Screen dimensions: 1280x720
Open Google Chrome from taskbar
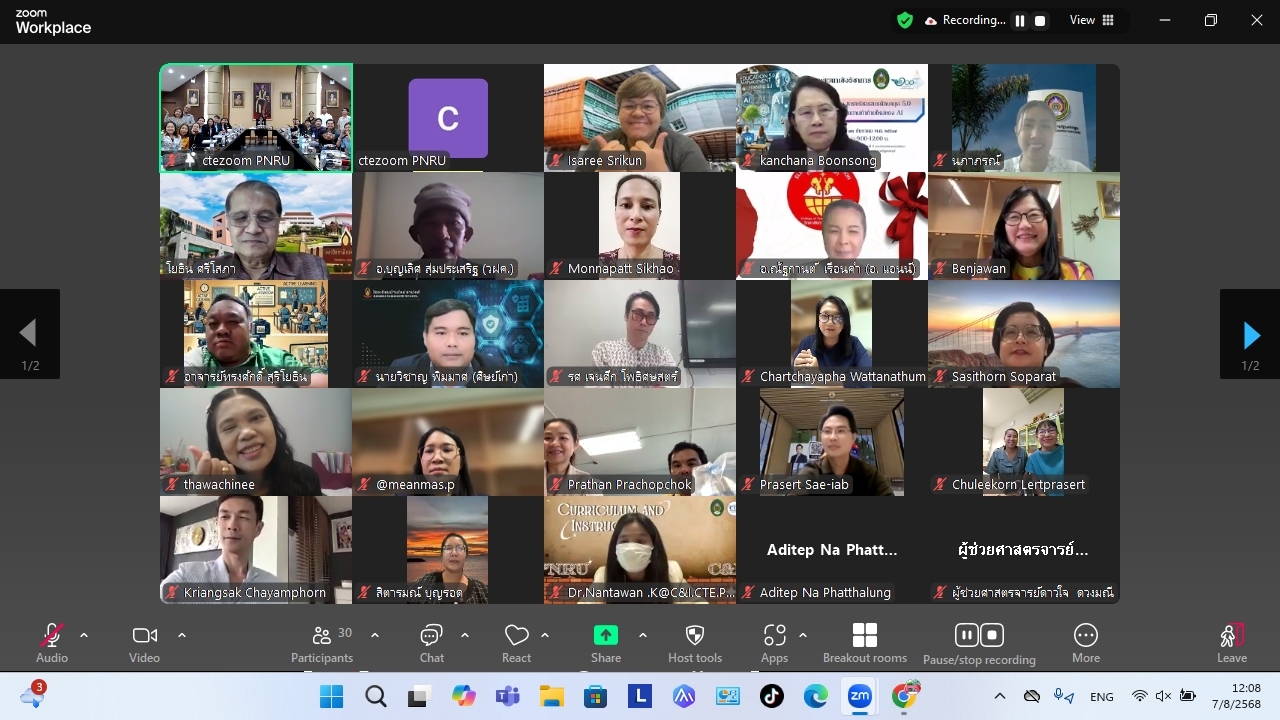click(905, 696)
